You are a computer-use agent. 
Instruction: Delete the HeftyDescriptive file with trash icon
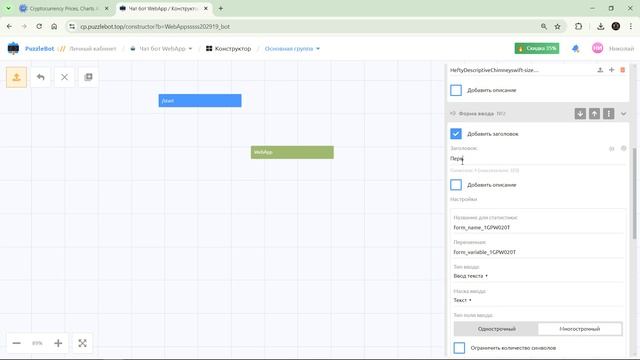point(622,70)
